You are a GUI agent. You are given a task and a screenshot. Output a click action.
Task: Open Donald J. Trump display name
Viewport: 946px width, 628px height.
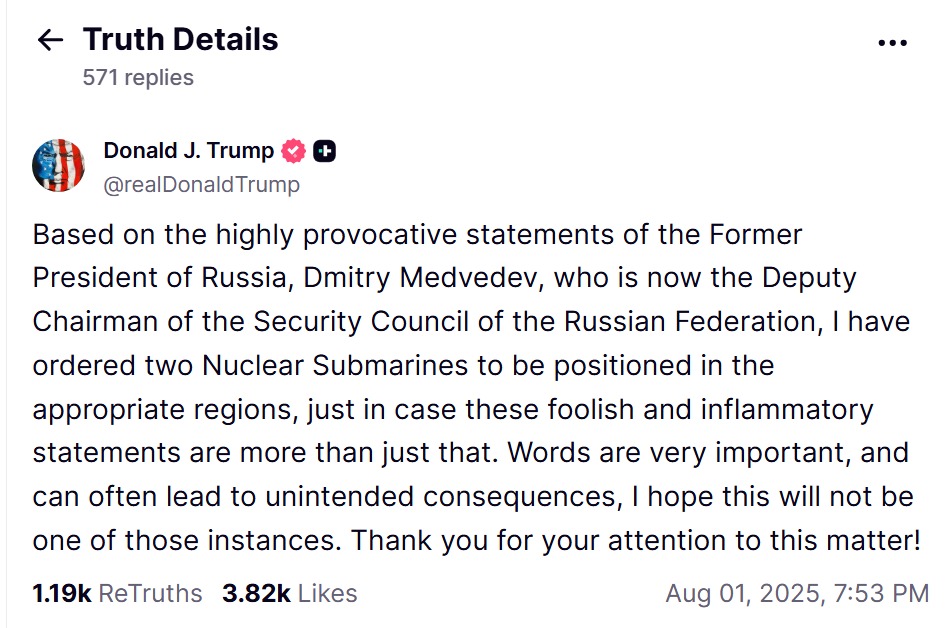coord(188,150)
